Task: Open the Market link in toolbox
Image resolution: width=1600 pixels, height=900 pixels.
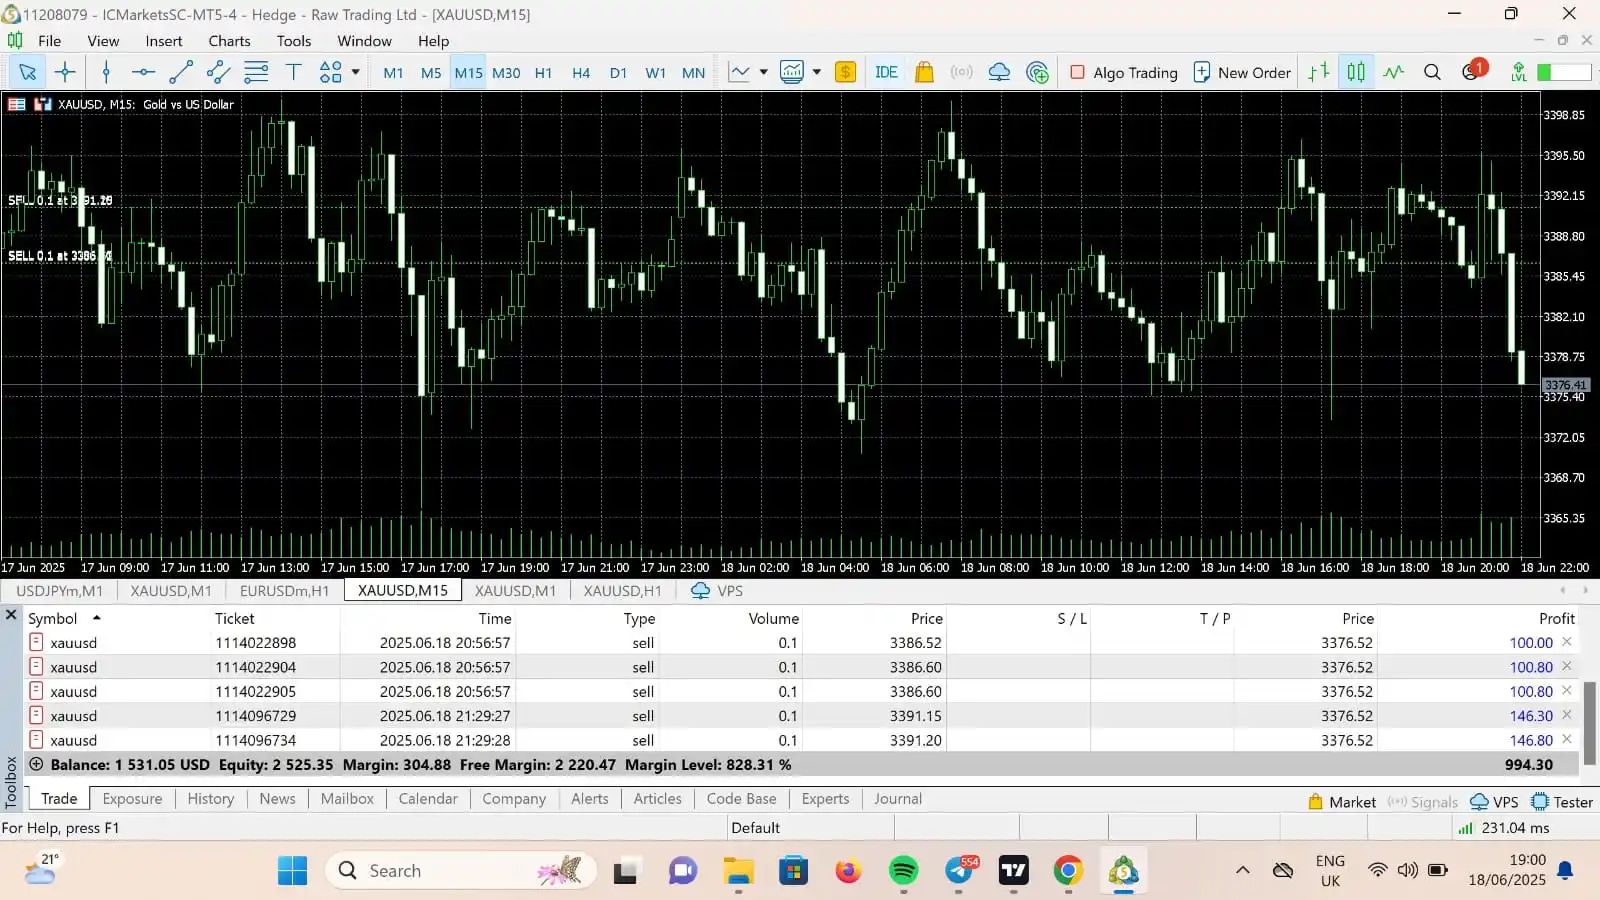Action: click(1342, 802)
